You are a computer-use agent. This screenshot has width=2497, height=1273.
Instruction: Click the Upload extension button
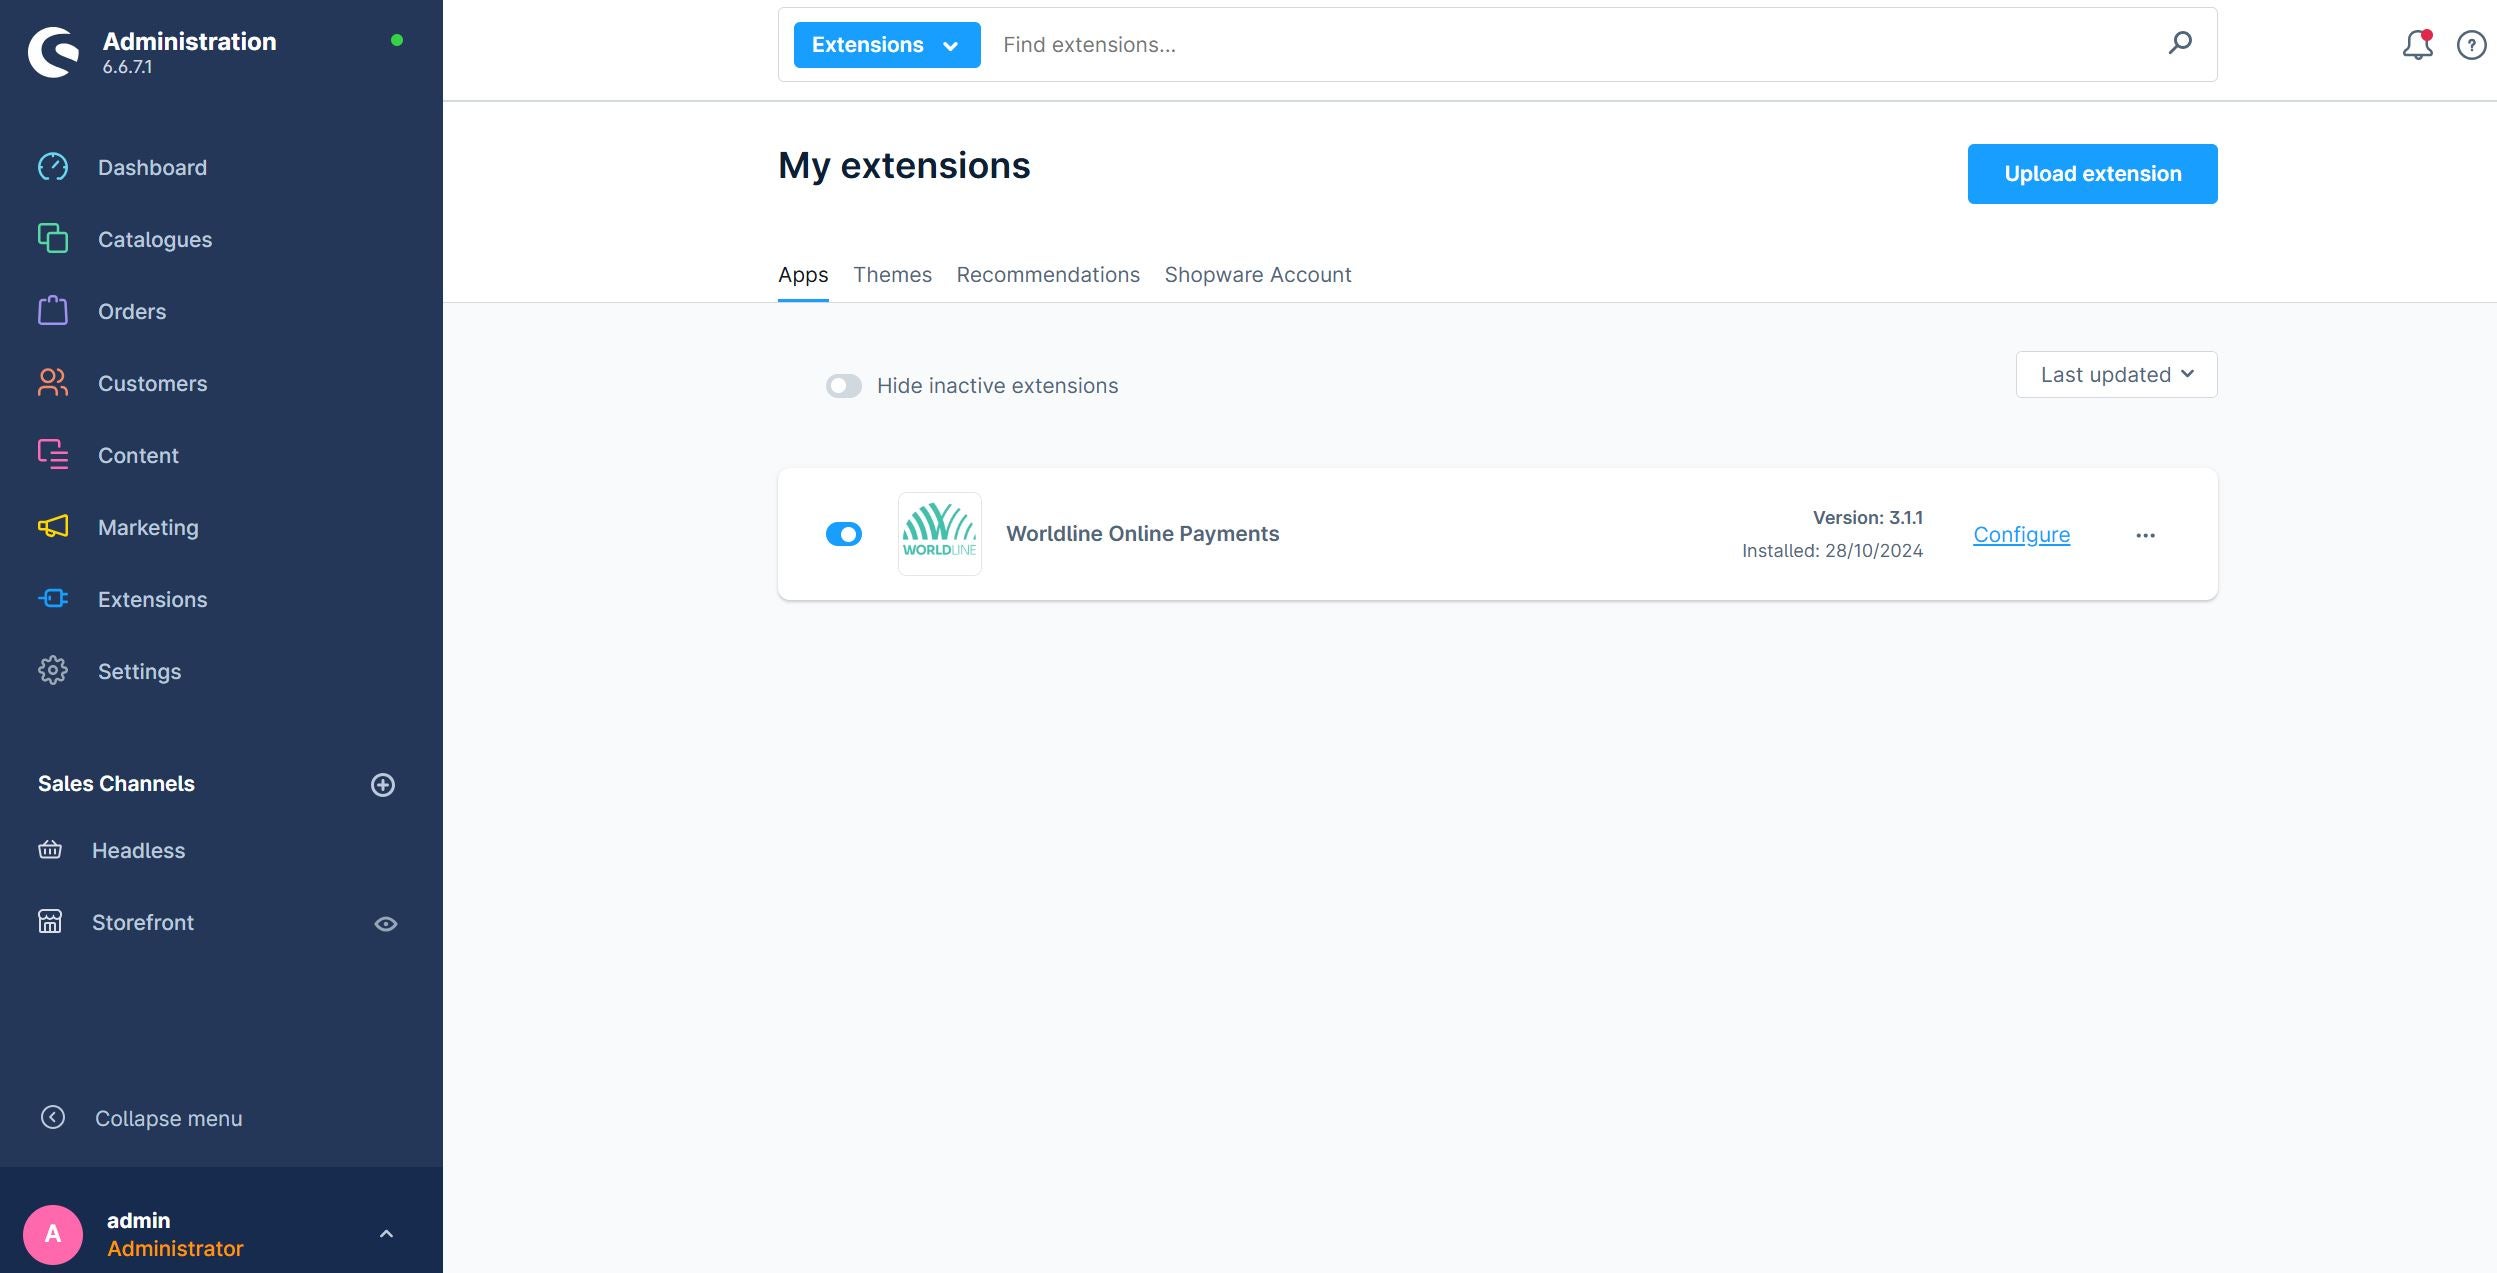point(2091,174)
